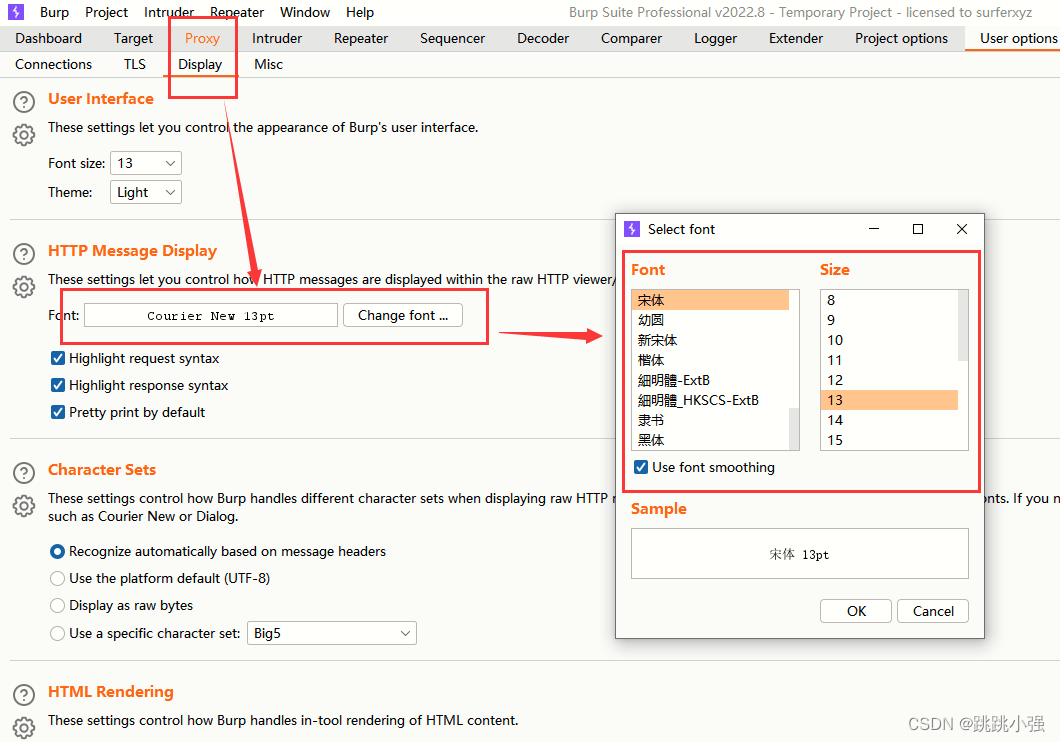Switch to the Comparer tab
The height and width of the screenshot is (742, 1060).
click(x=631, y=39)
